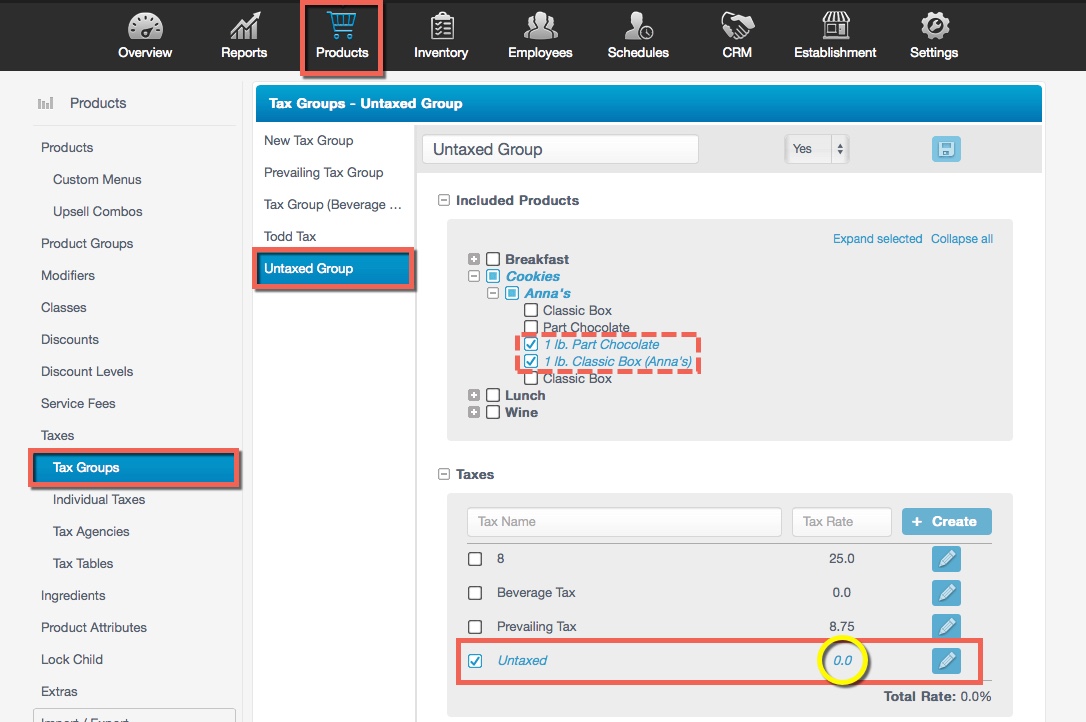Uncheck the Untaxed tax checkbox
Screen dimensions: 1086x722
point(476,661)
